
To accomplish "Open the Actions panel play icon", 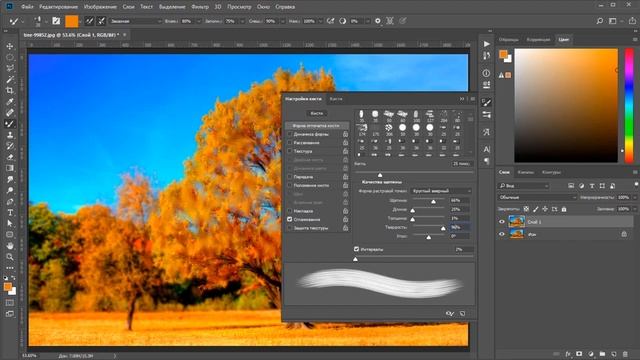I will [x=487, y=44].
